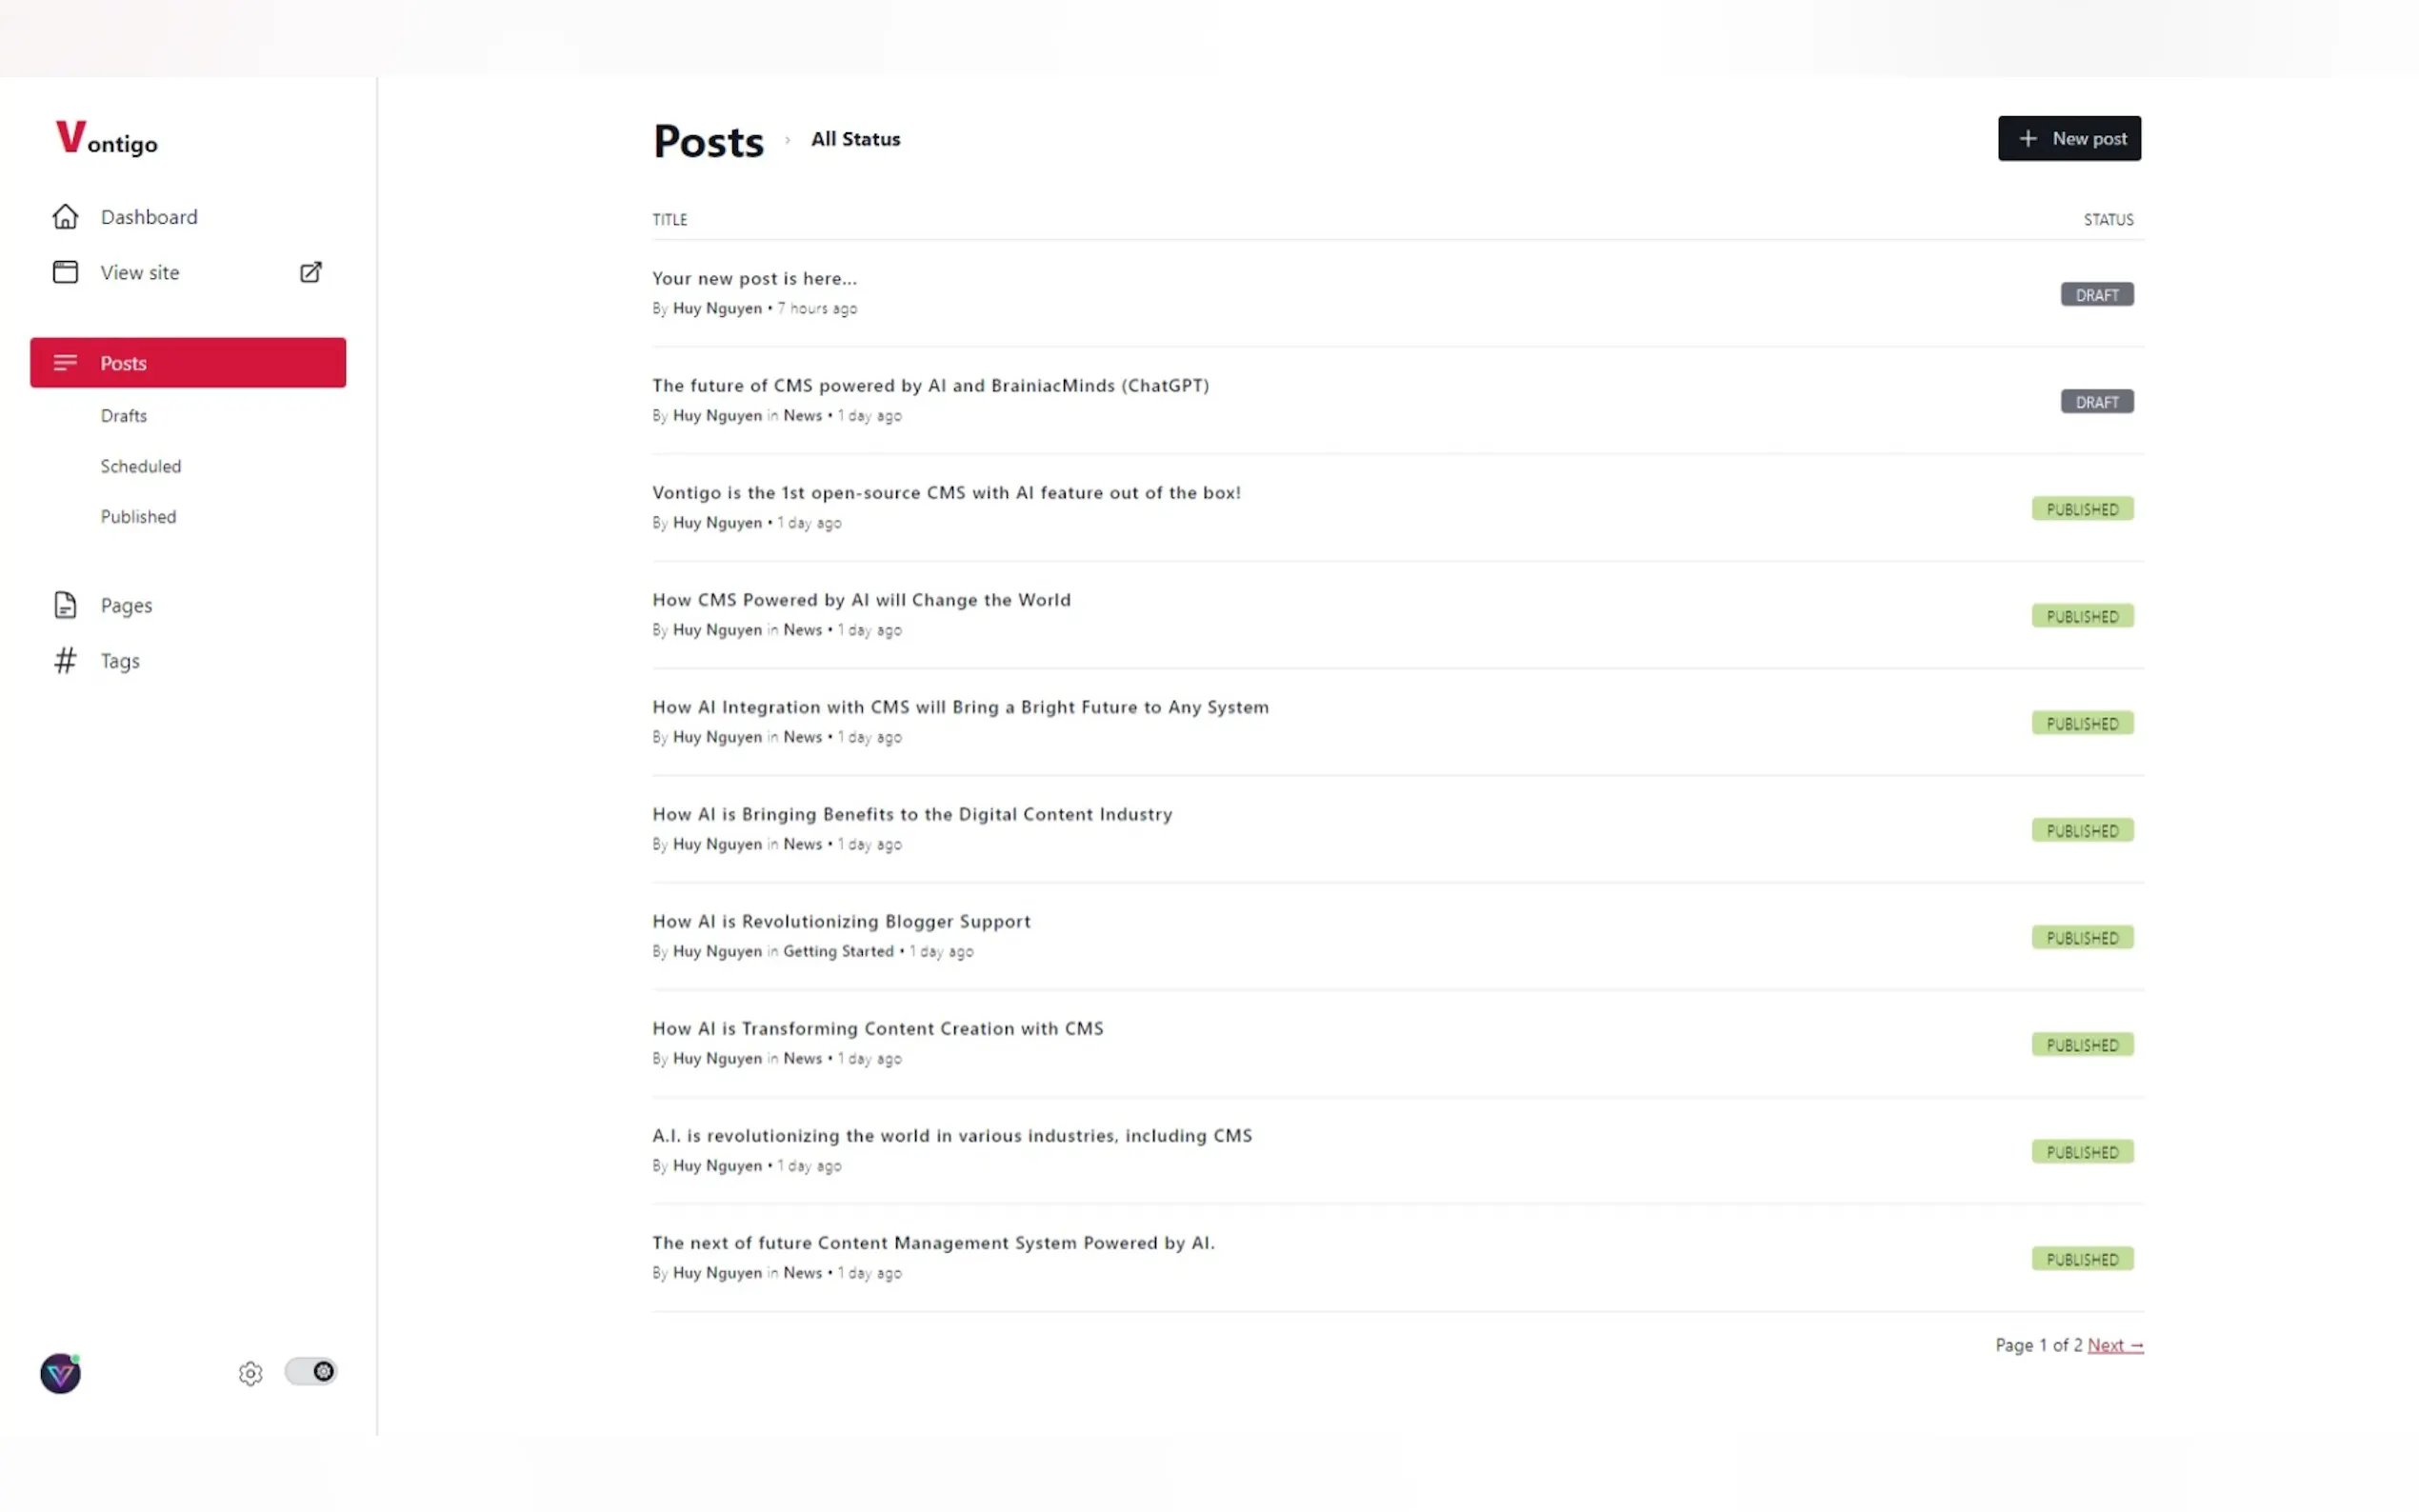Open site via external link icon

(311, 272)
